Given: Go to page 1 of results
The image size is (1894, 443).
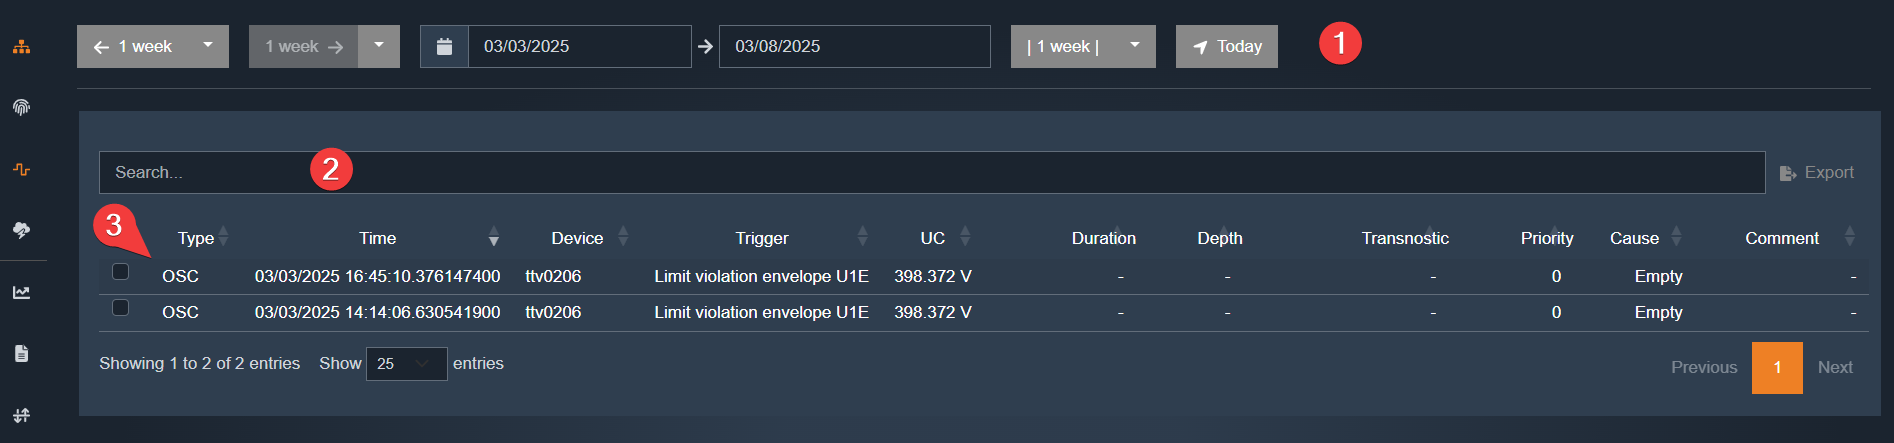Looking at the screenshot, I should point(1777,368).
